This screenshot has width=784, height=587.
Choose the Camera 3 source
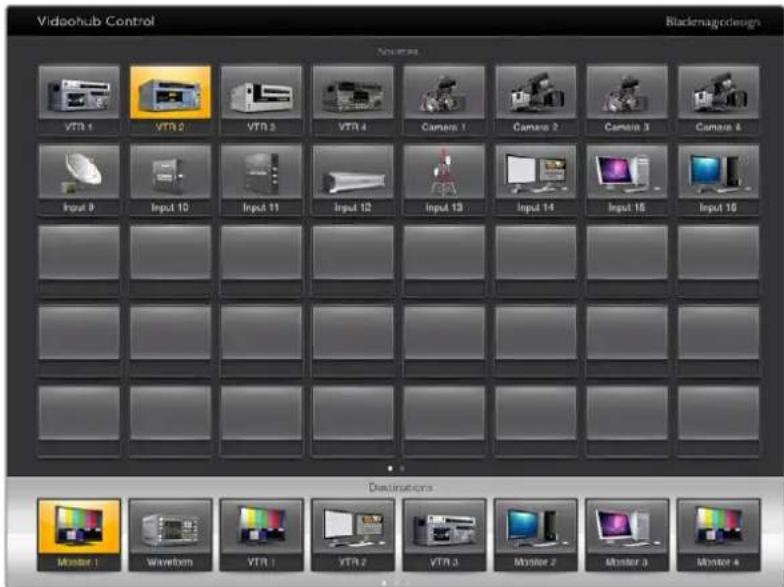(627, 99)
